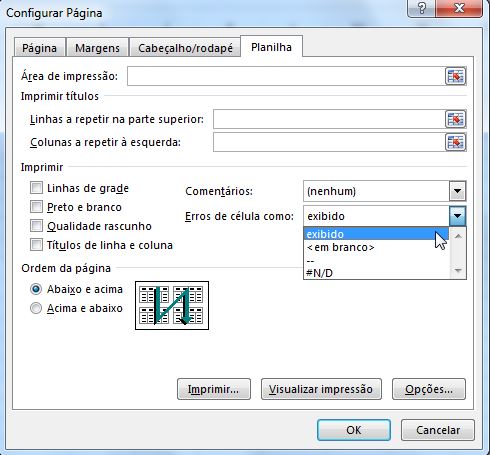Click range selector icon for Colunas a repetir
The image size is (490, 455).
click(x=455, y=142)
